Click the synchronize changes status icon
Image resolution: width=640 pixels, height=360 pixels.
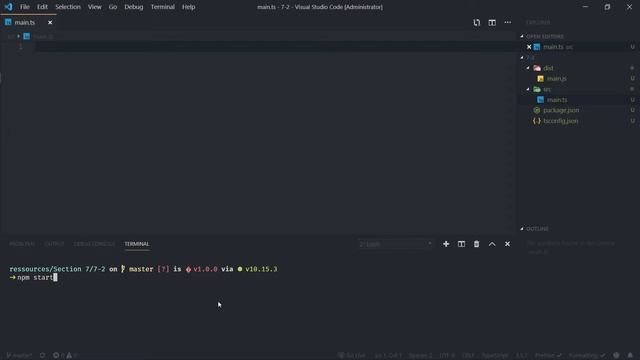(42, 356)
